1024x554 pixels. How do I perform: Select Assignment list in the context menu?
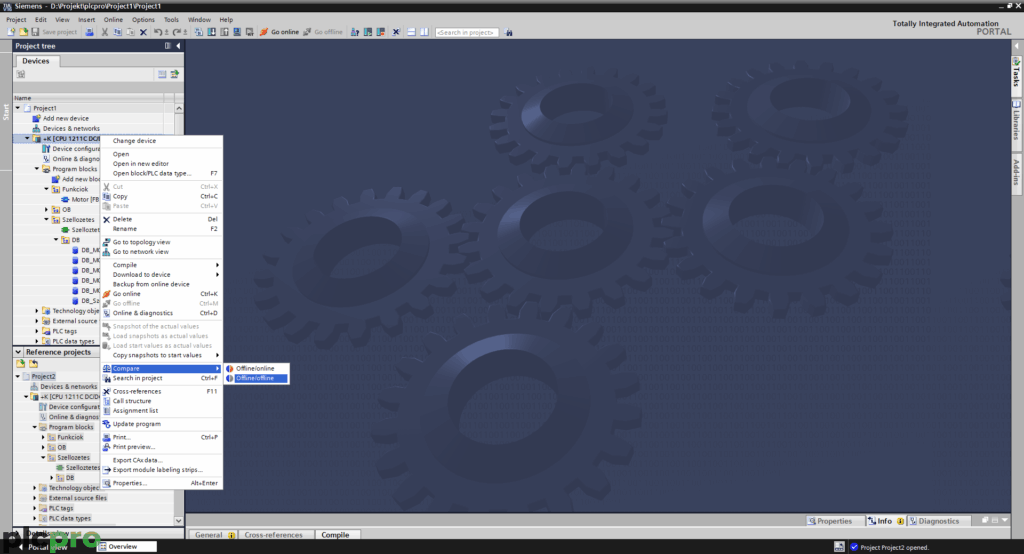(x=161, y=411)
